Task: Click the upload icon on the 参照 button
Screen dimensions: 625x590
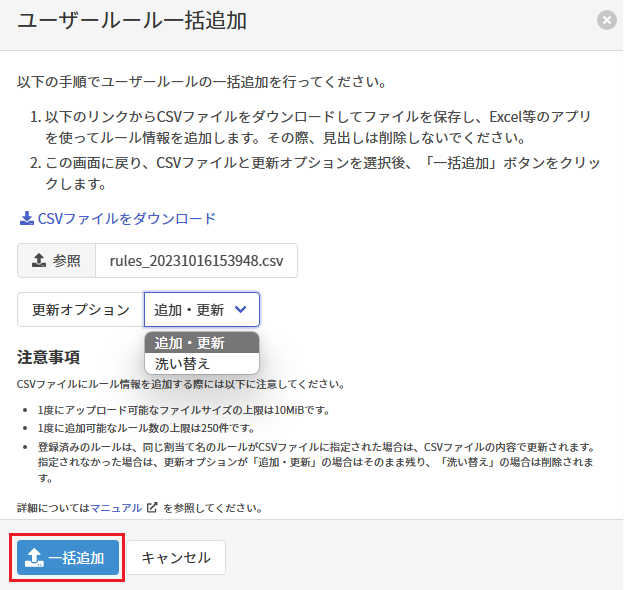Action: point(39,260)
